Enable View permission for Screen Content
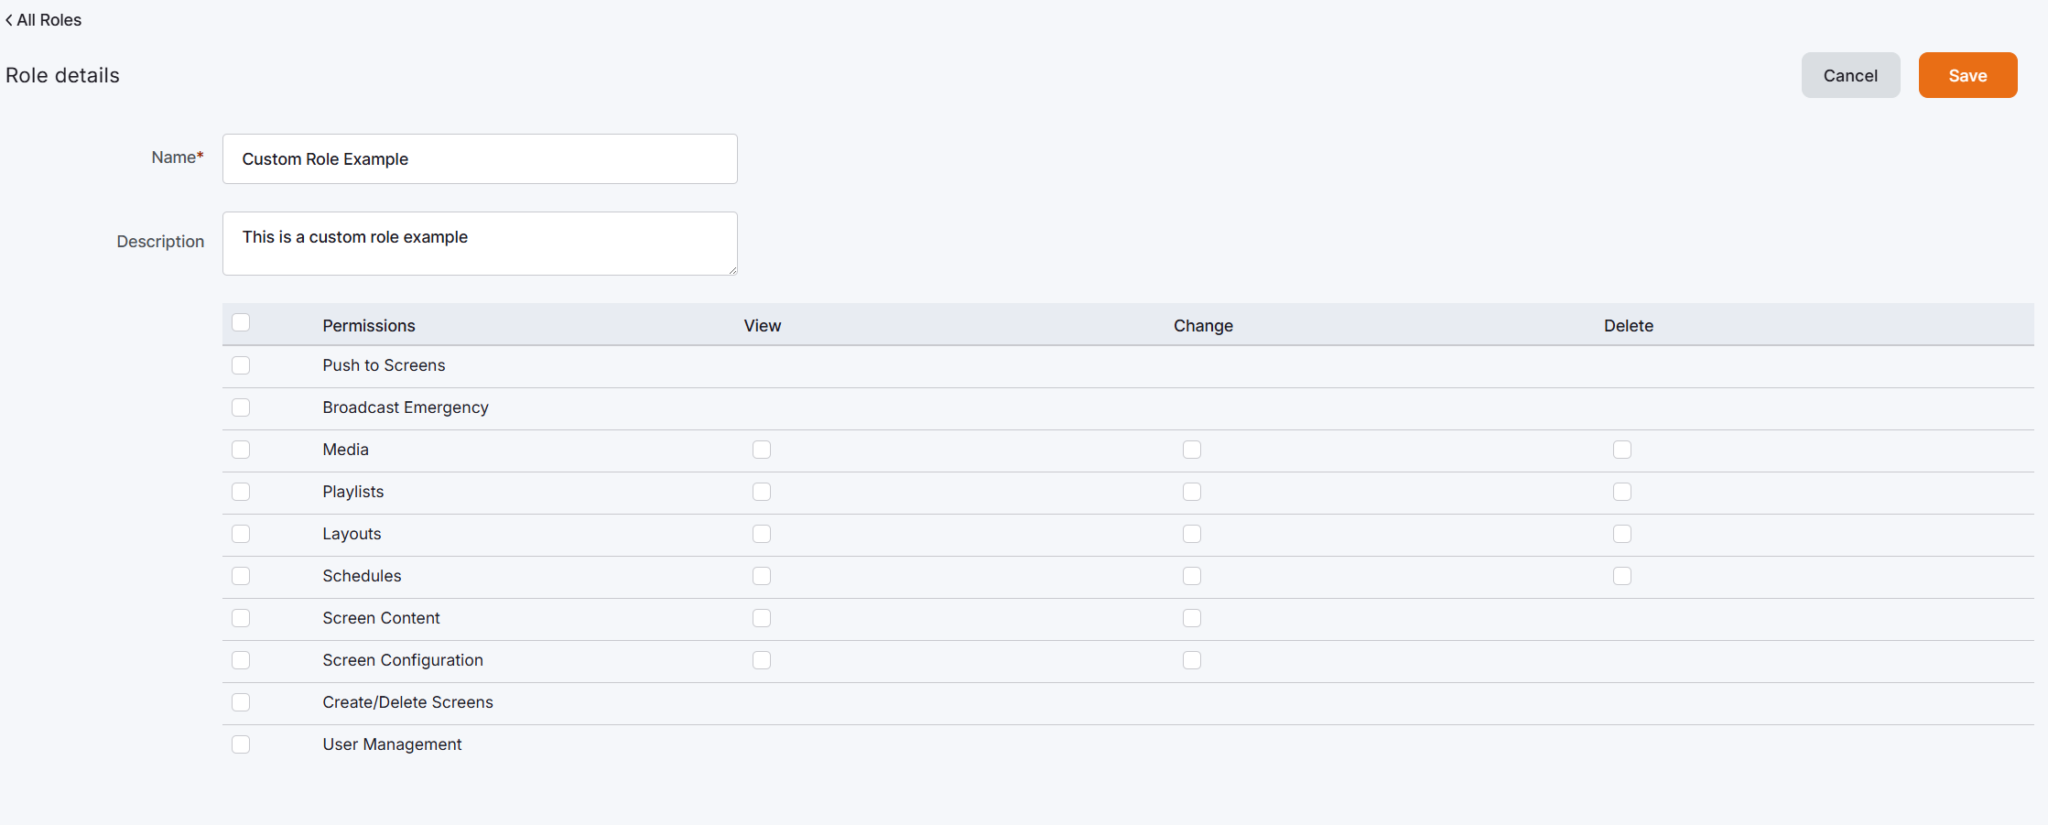The width and height of the screenshot is (2048, 825). (762, 617)
